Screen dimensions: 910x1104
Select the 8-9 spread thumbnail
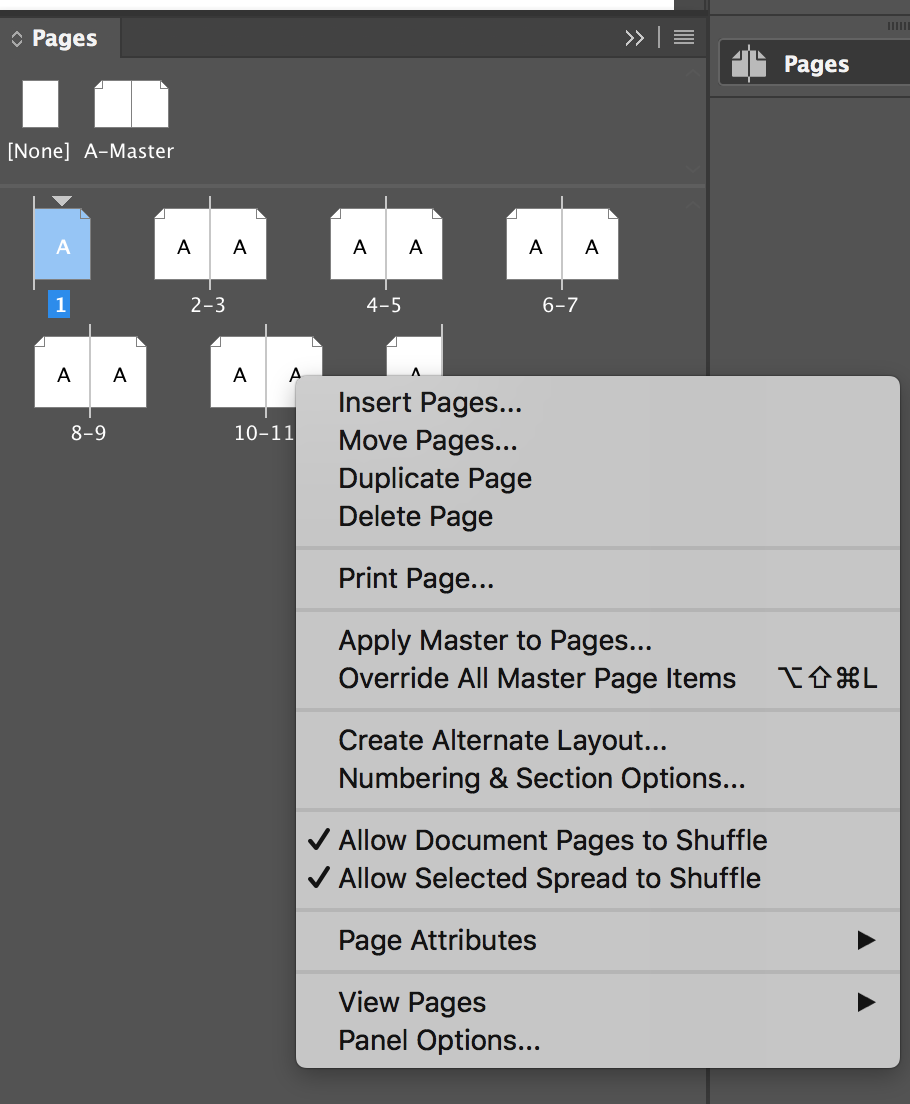90,374
